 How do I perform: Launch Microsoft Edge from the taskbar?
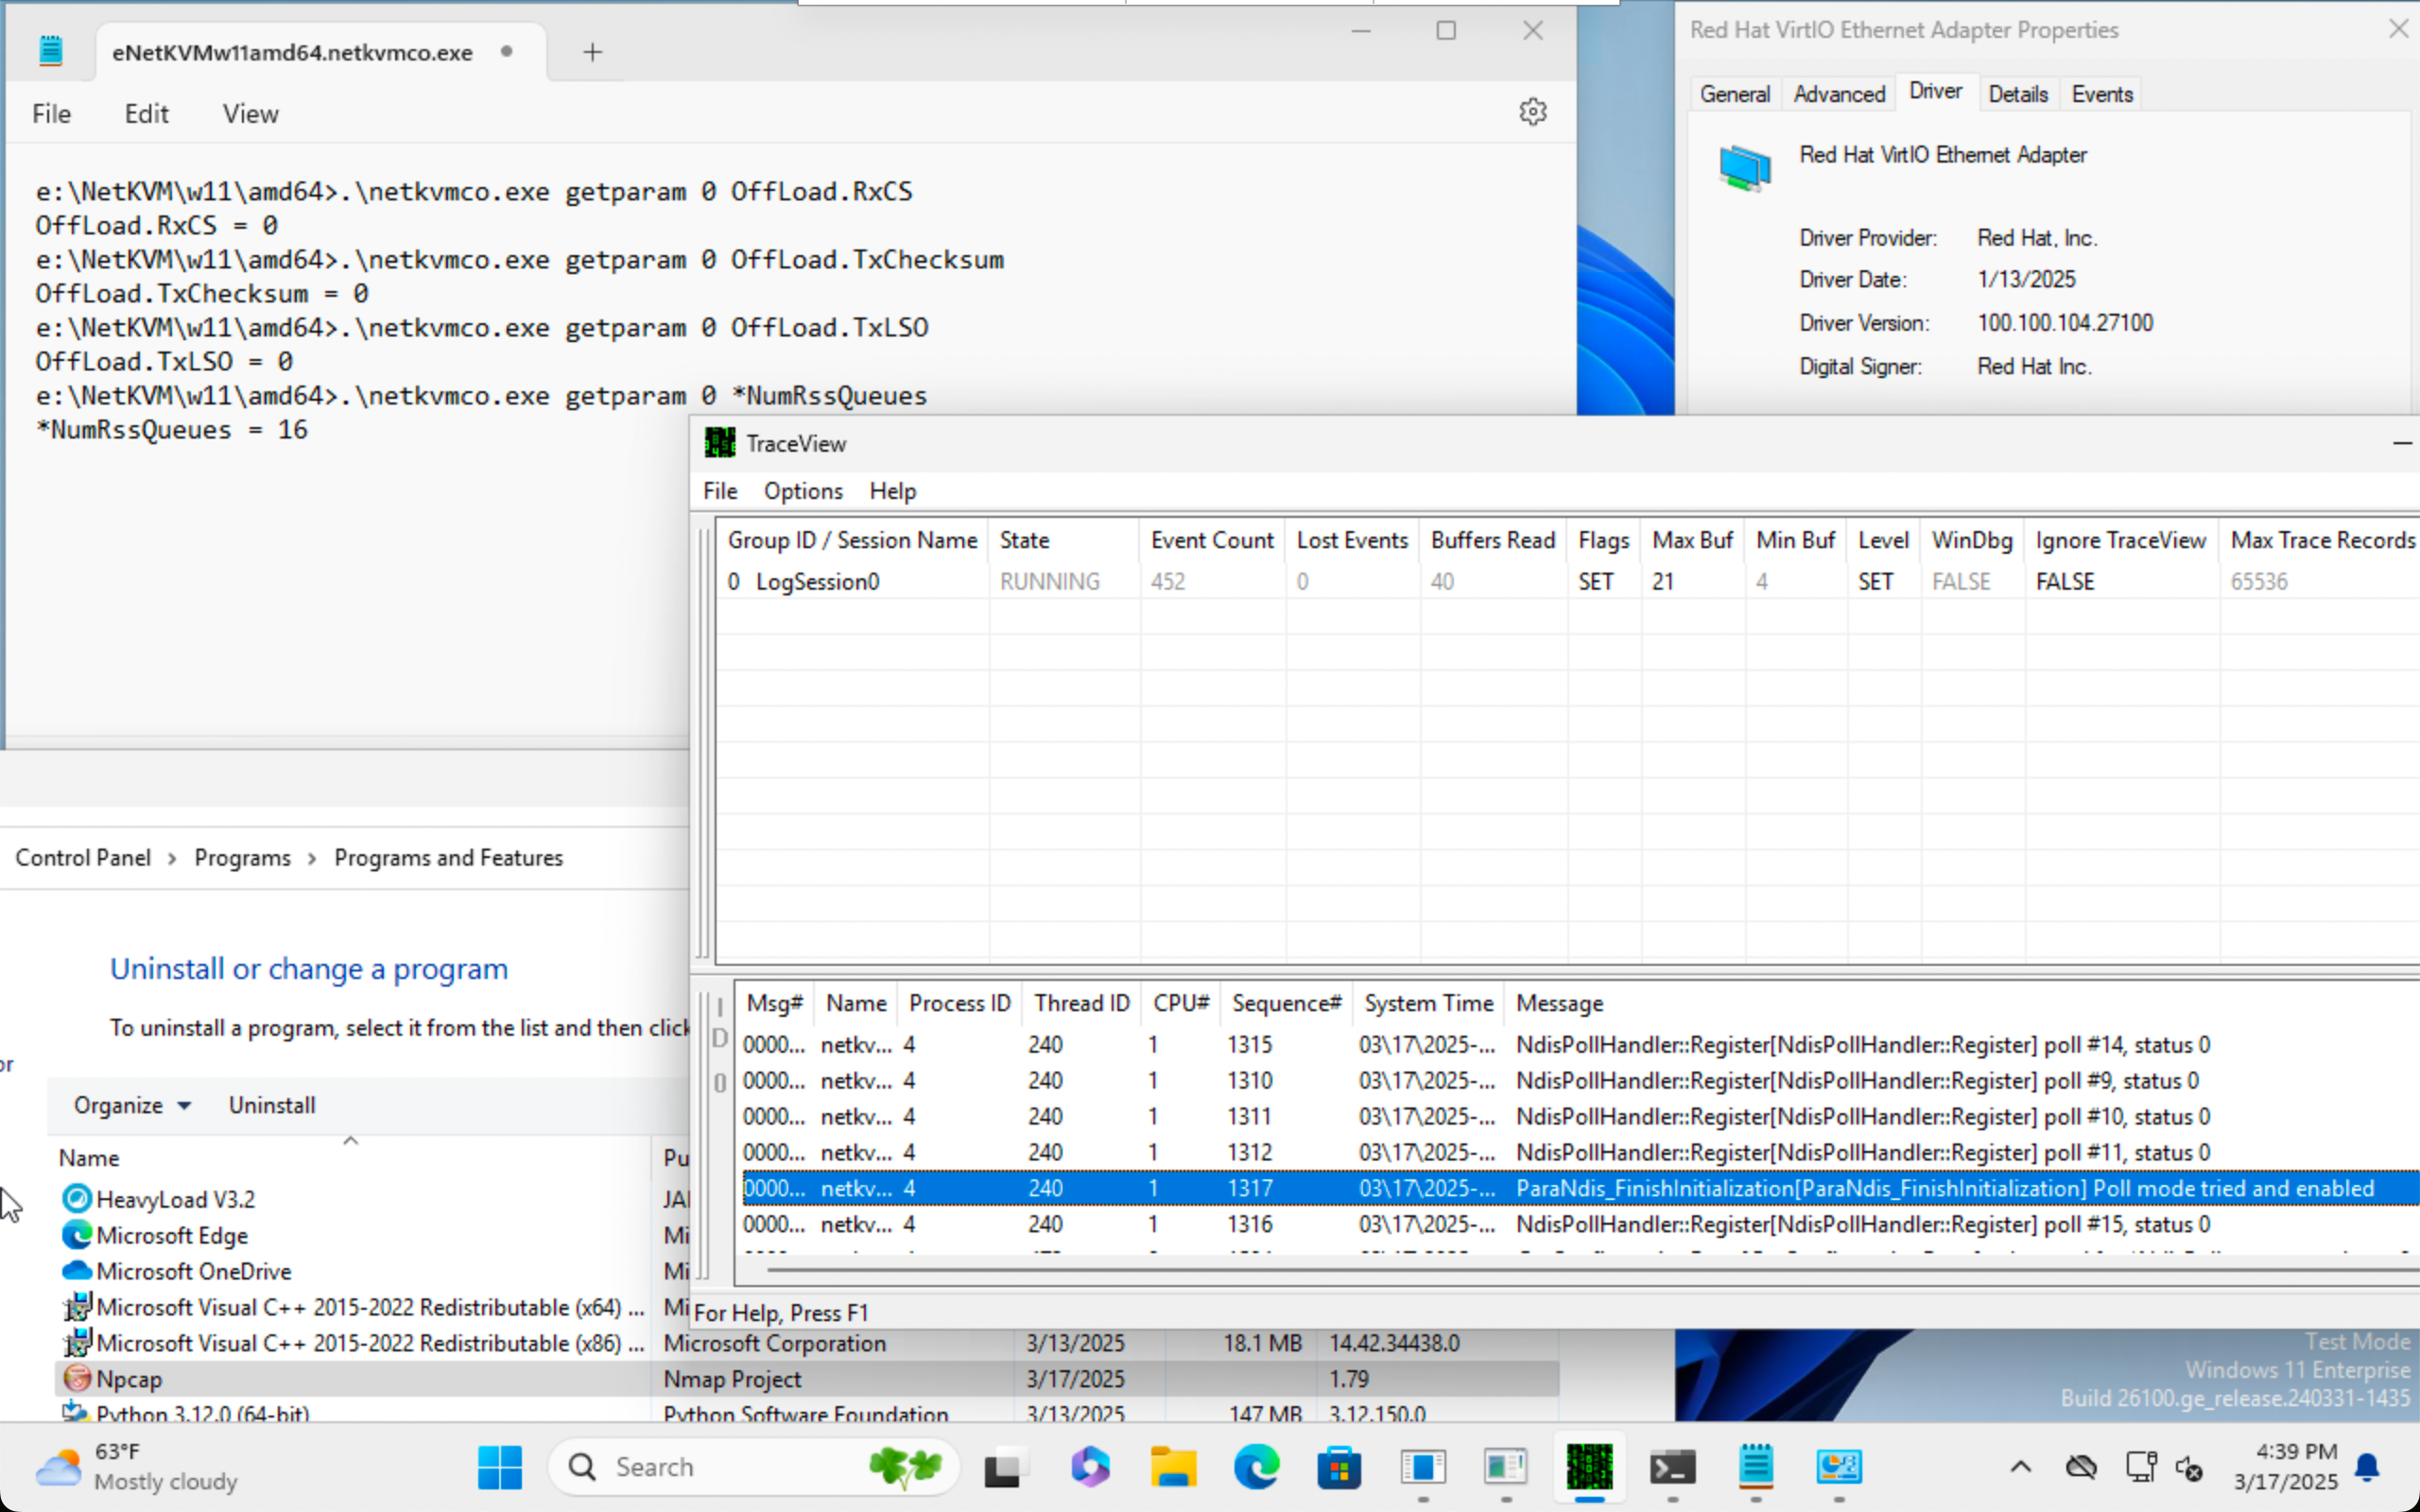1256,1467
